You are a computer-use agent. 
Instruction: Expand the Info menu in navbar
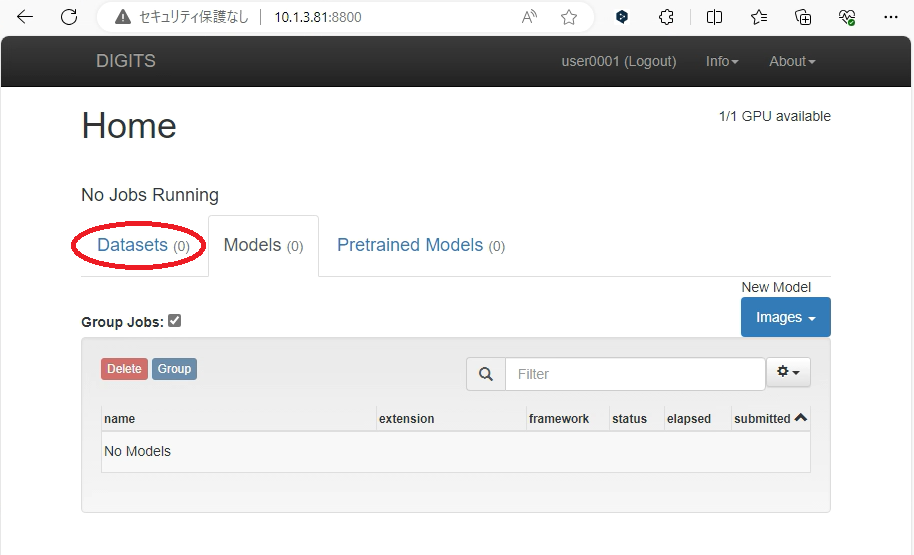click(x=722, y=61)
